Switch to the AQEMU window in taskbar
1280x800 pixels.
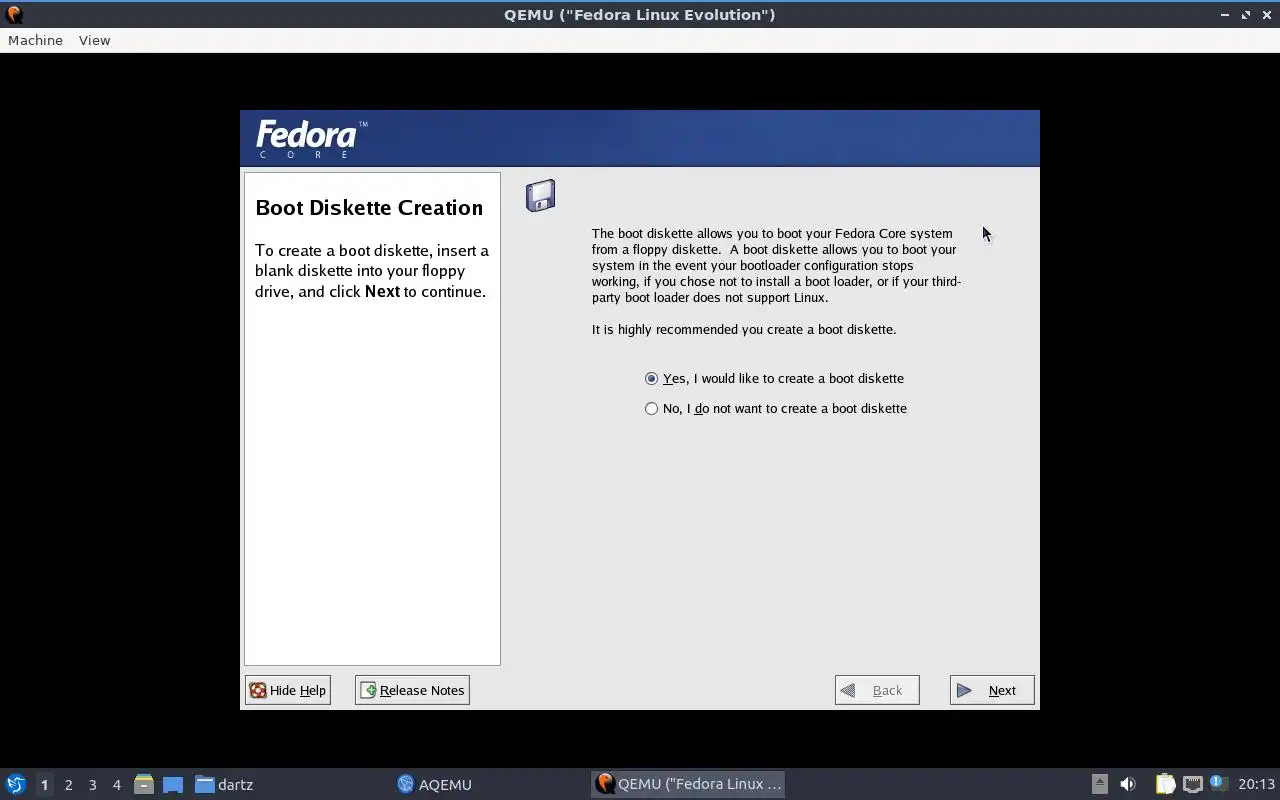(434, 784)
